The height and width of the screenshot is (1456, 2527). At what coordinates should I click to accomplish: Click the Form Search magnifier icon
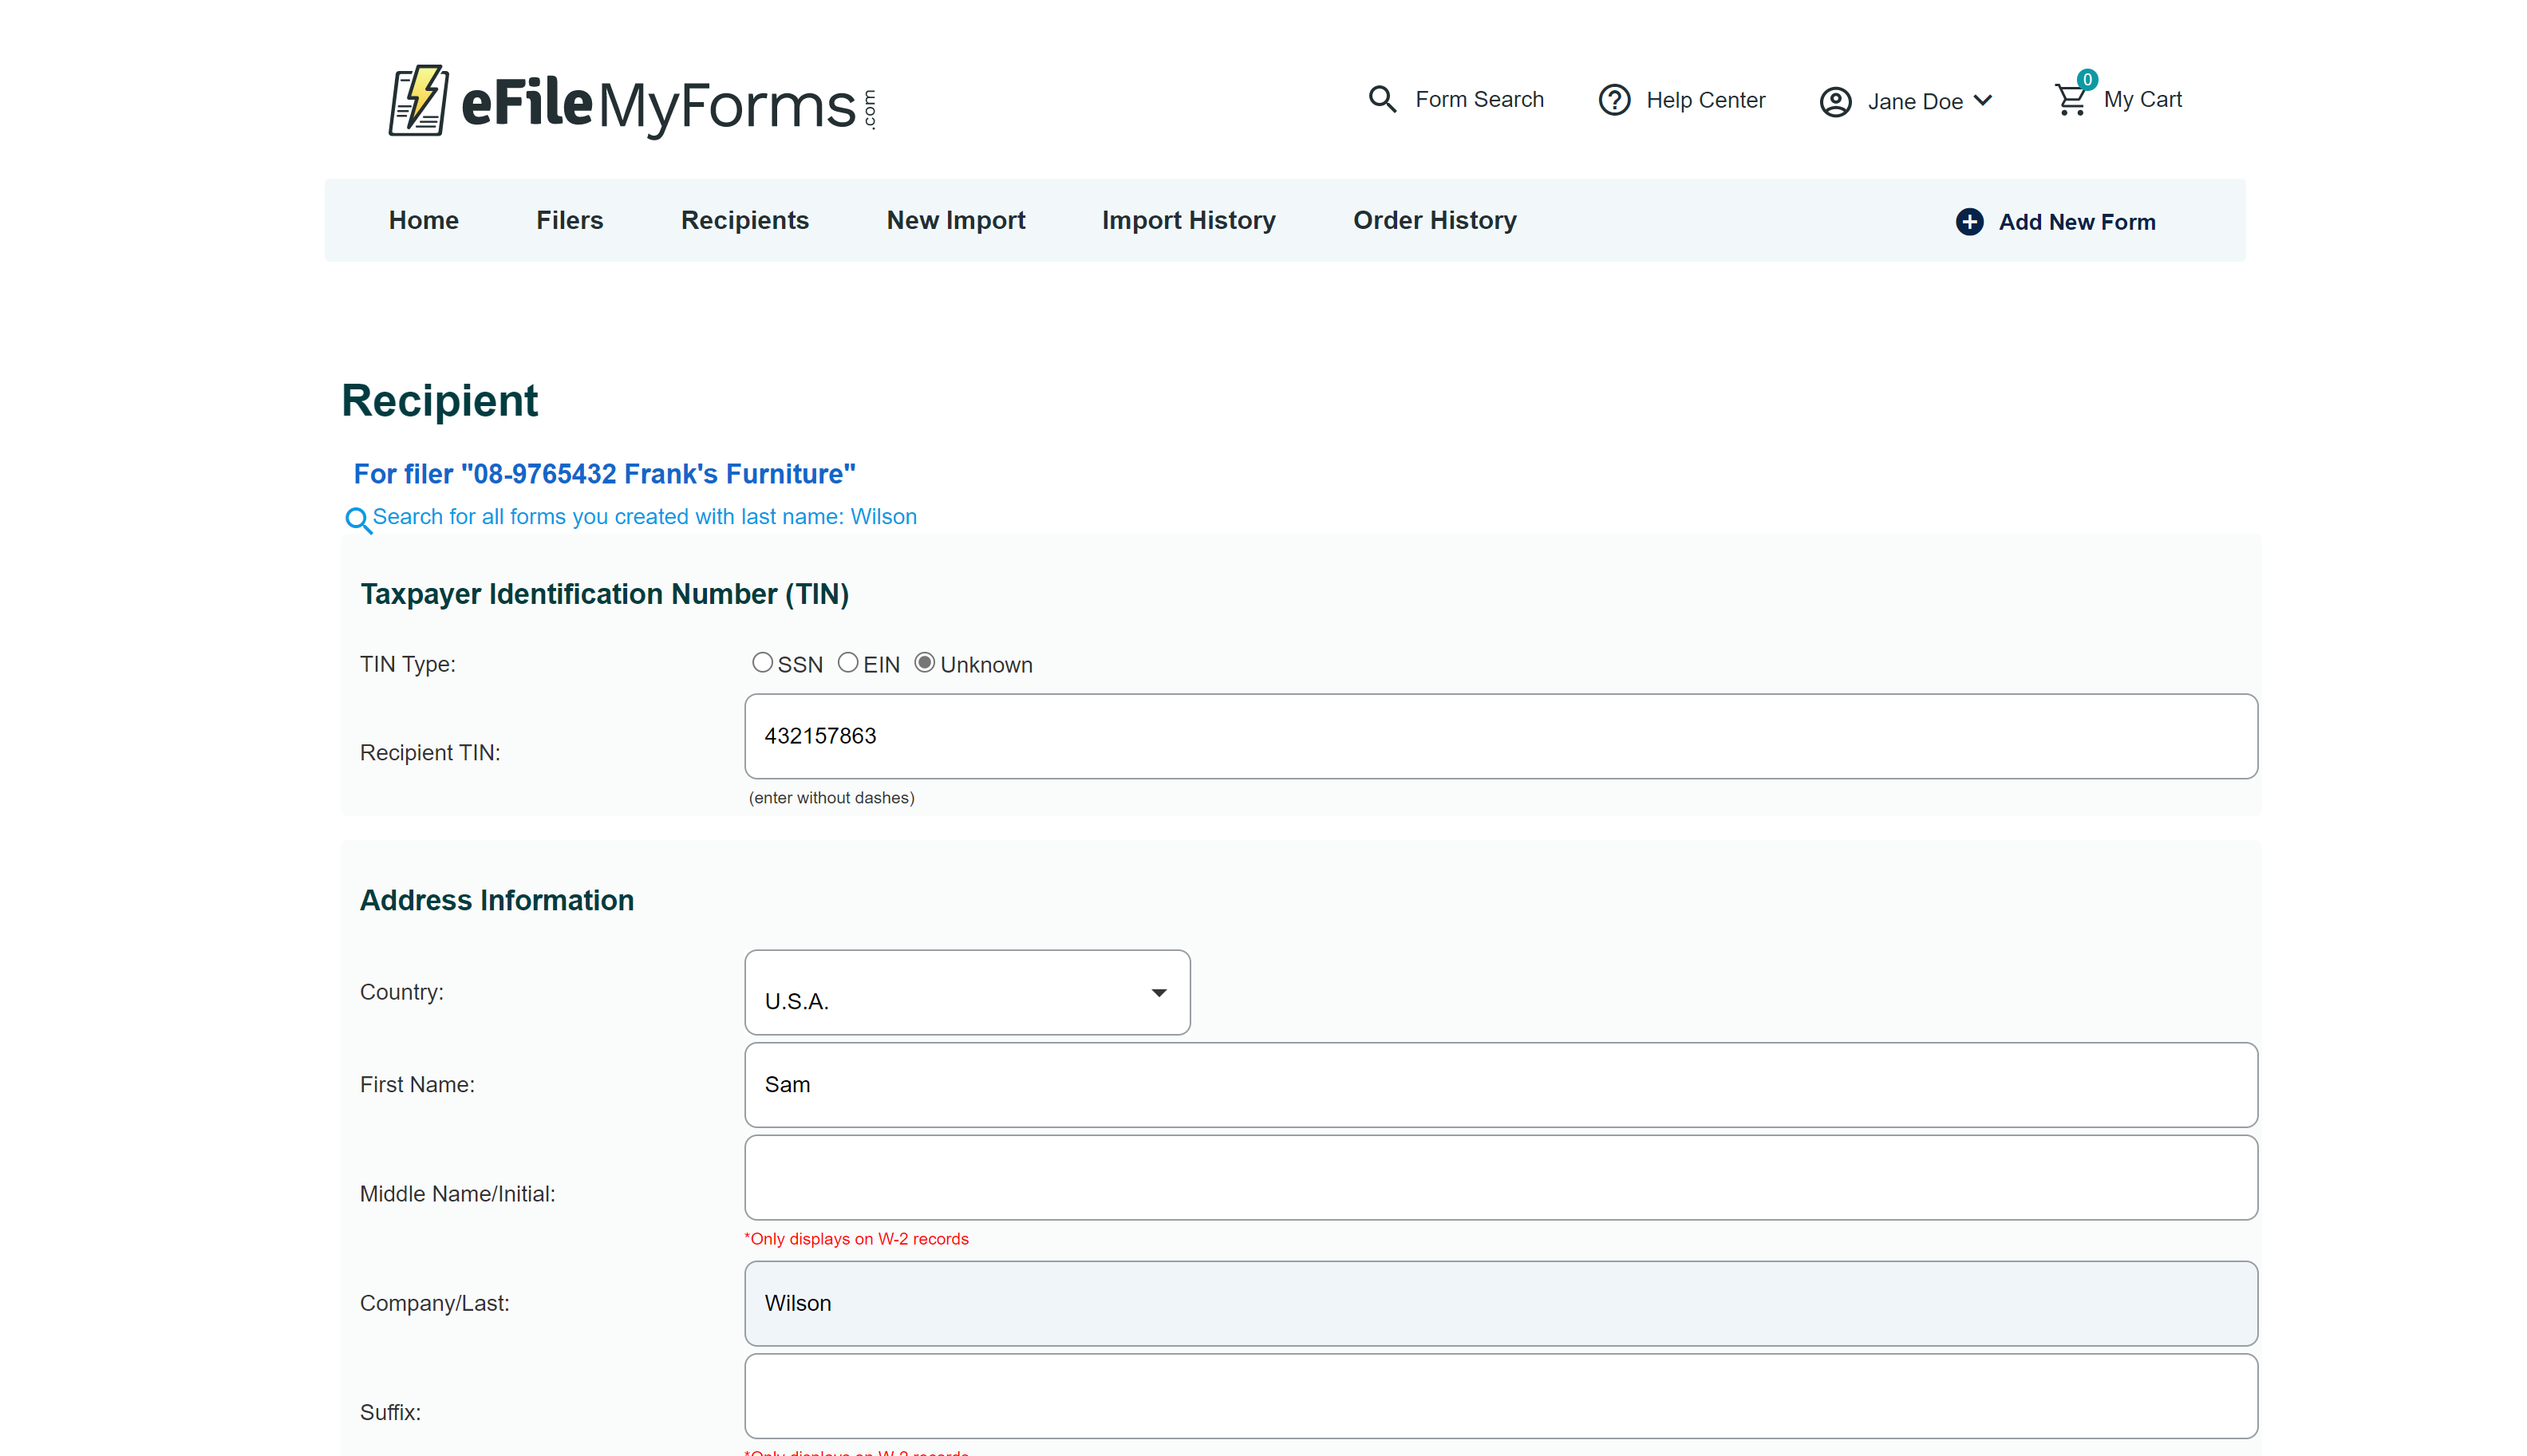[x=1382, y=99]
